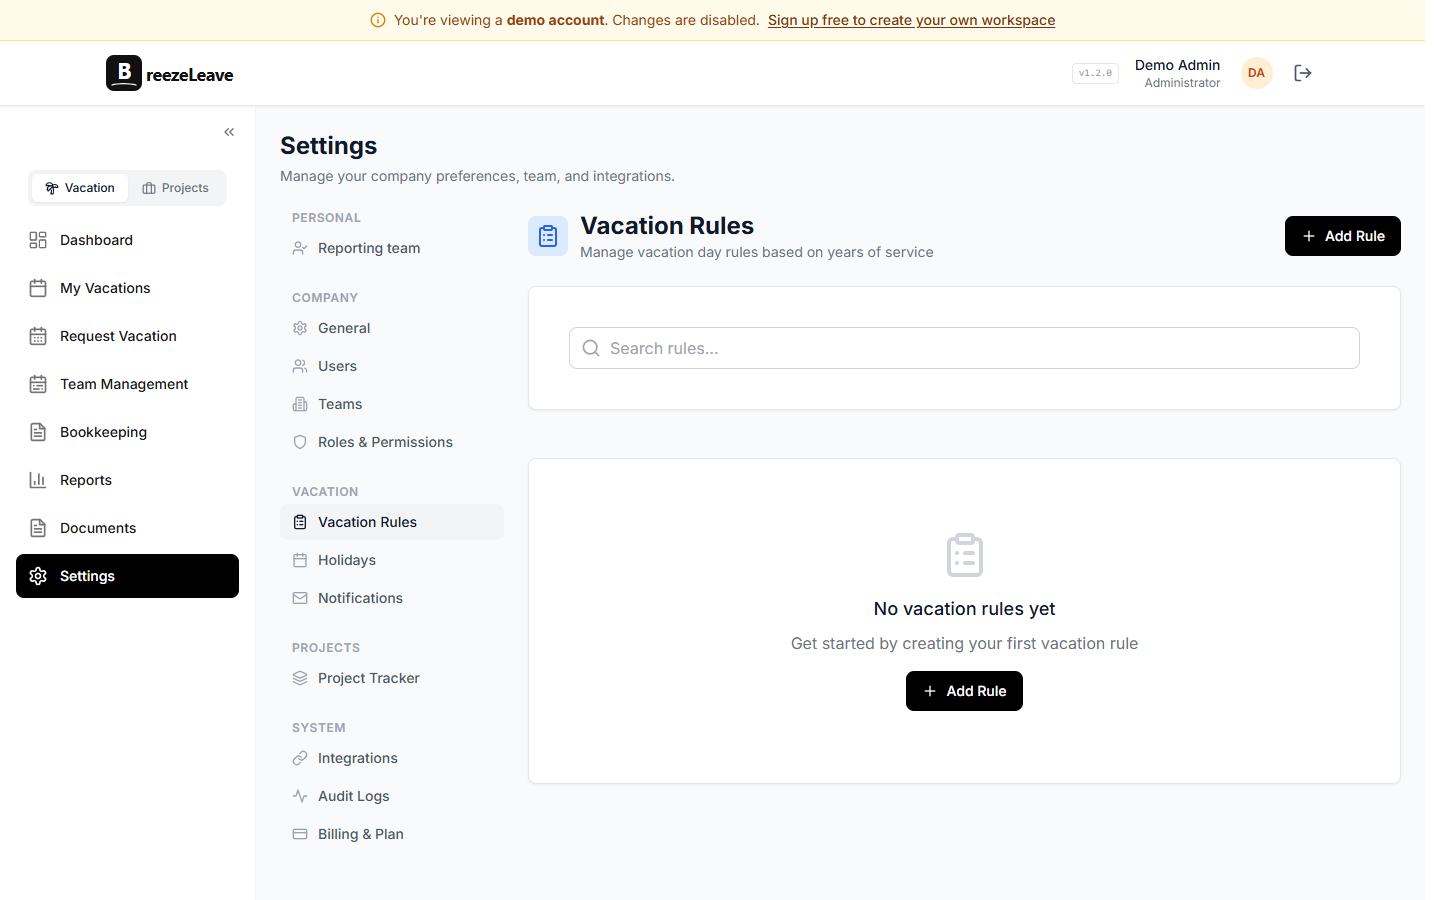The height and width of the screenshot is (900, 1440).
Task: Open Notifications settings
Action: click(x=392, y=598)
